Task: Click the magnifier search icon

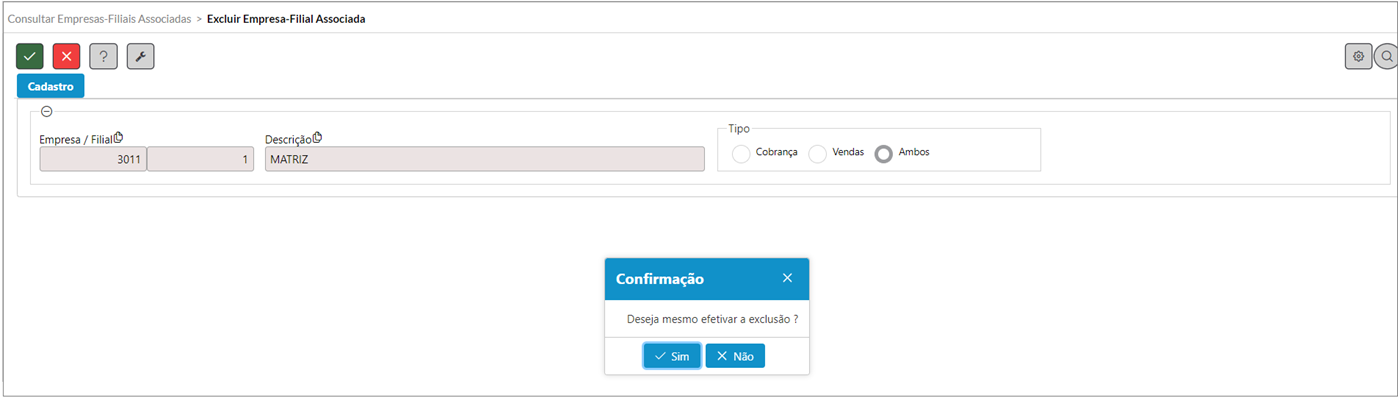Action: [x=1386, y=56]
